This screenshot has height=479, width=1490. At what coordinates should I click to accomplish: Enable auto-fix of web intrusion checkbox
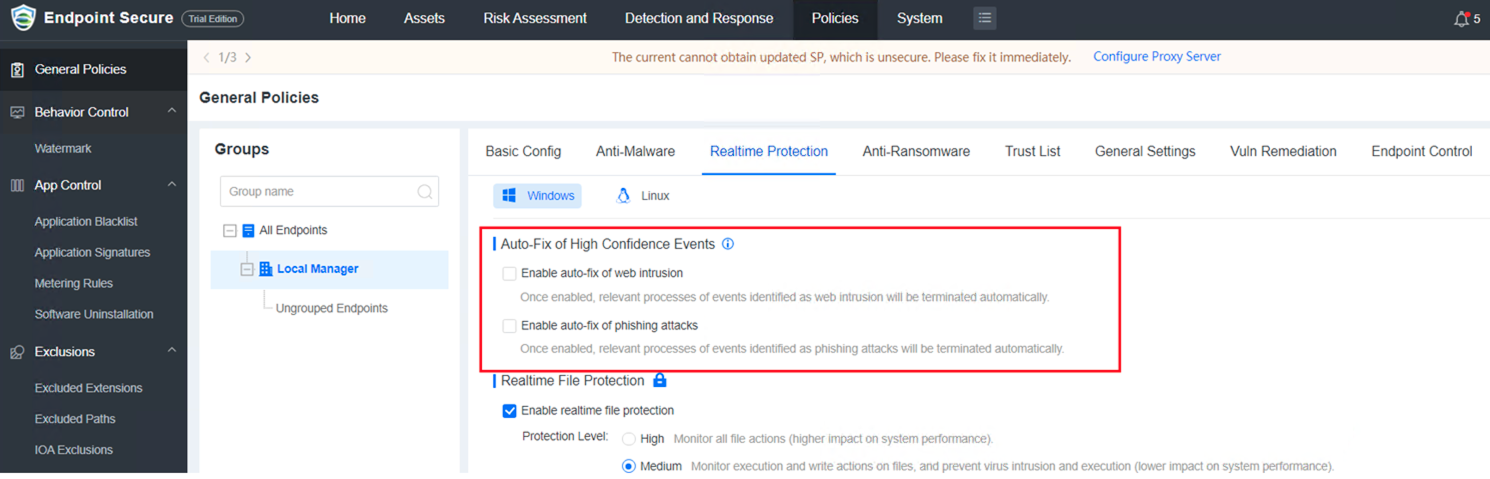point(510,273)
